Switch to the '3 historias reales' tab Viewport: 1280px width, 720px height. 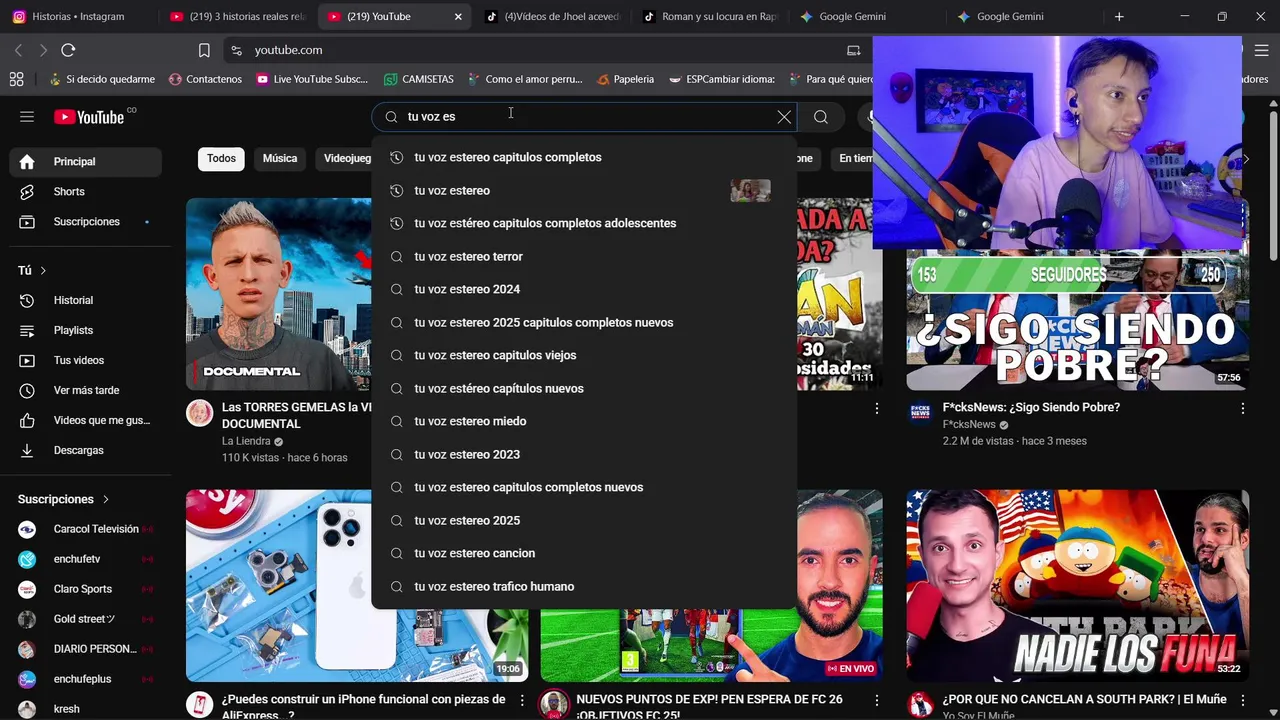pyautogui.click(x=237, y=16)
